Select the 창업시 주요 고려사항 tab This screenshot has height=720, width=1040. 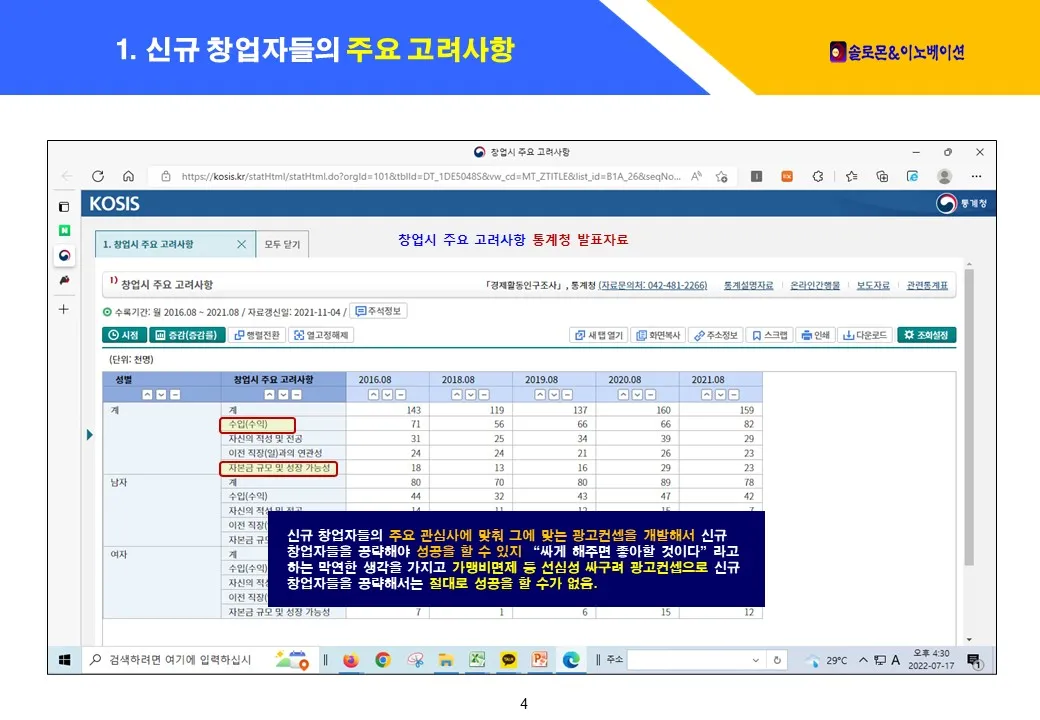coord(155,244)
